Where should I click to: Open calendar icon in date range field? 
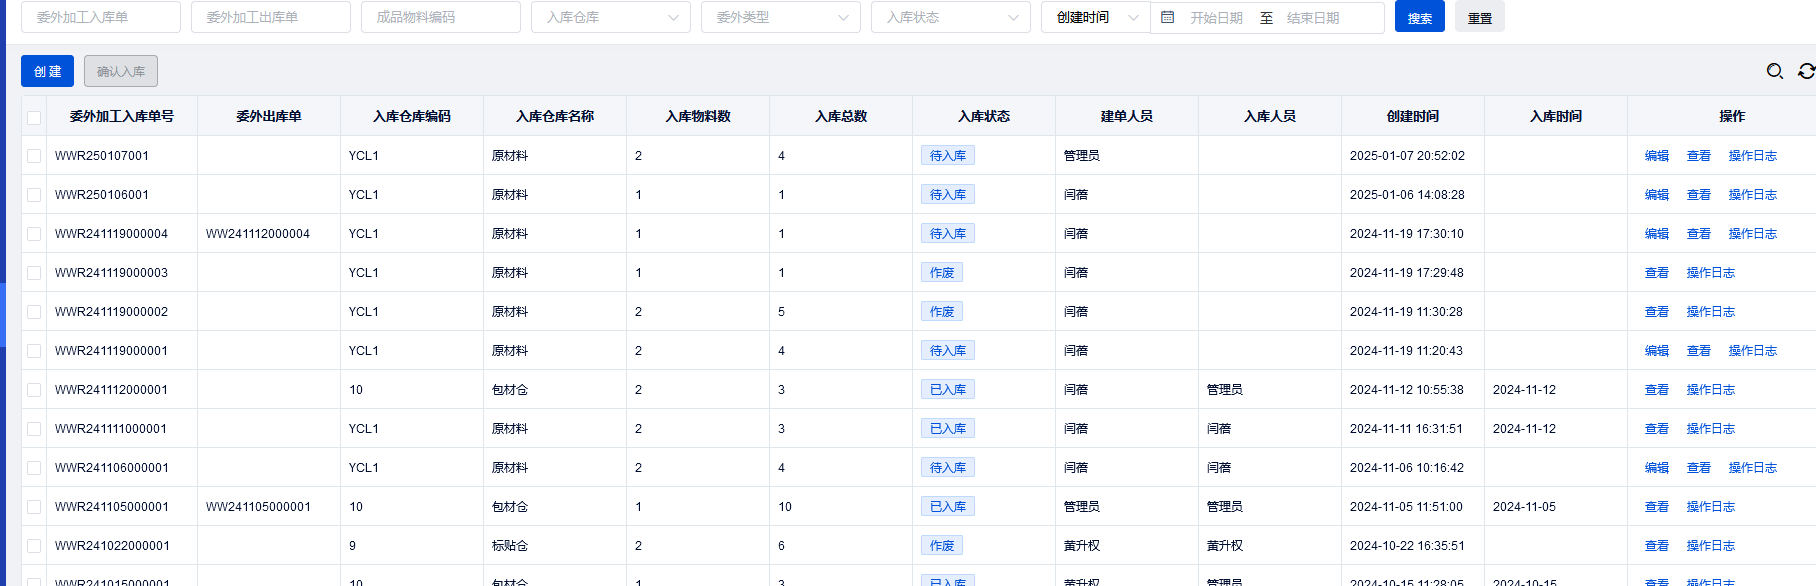[1167, 17]
